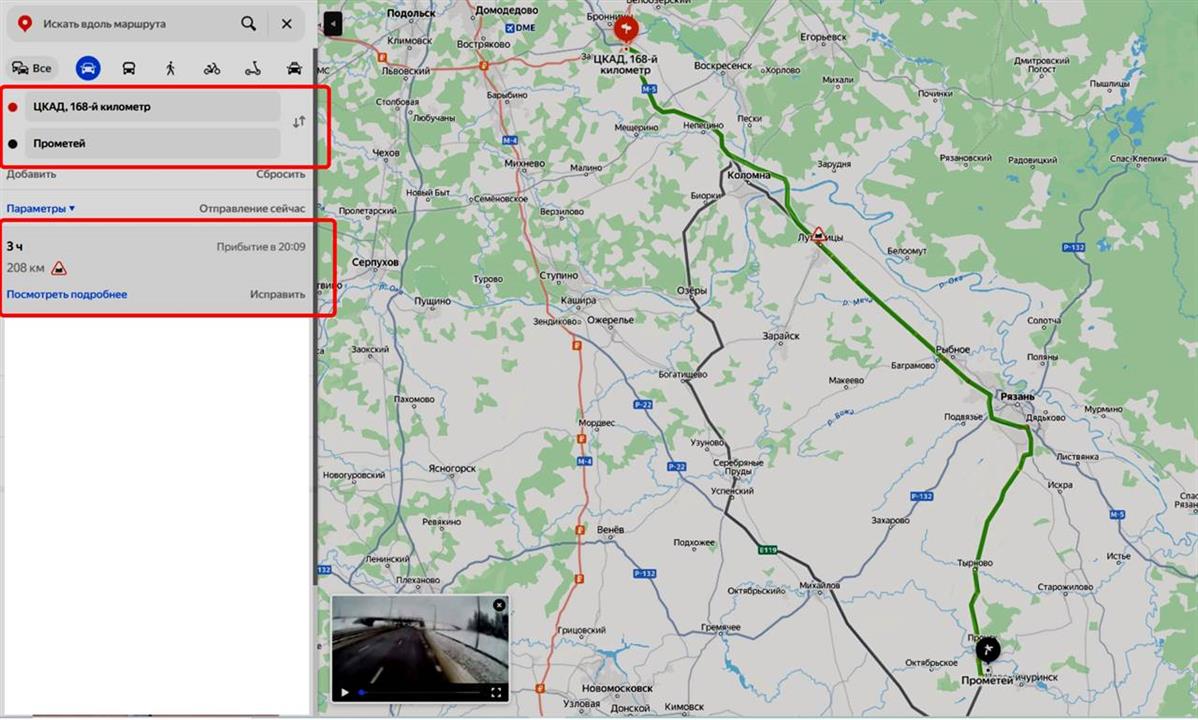Click 'Добавить' to add a waypoint

[31, 174]
